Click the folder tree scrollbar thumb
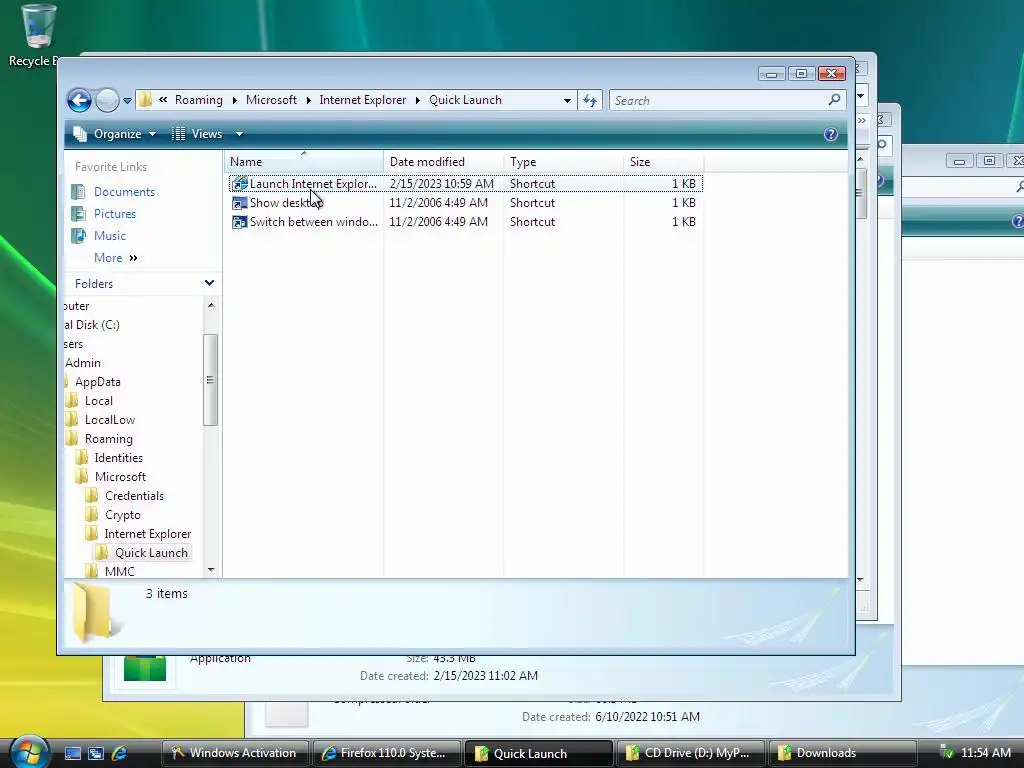This screenshot has width=1024, height=768. tap(210, 379)
